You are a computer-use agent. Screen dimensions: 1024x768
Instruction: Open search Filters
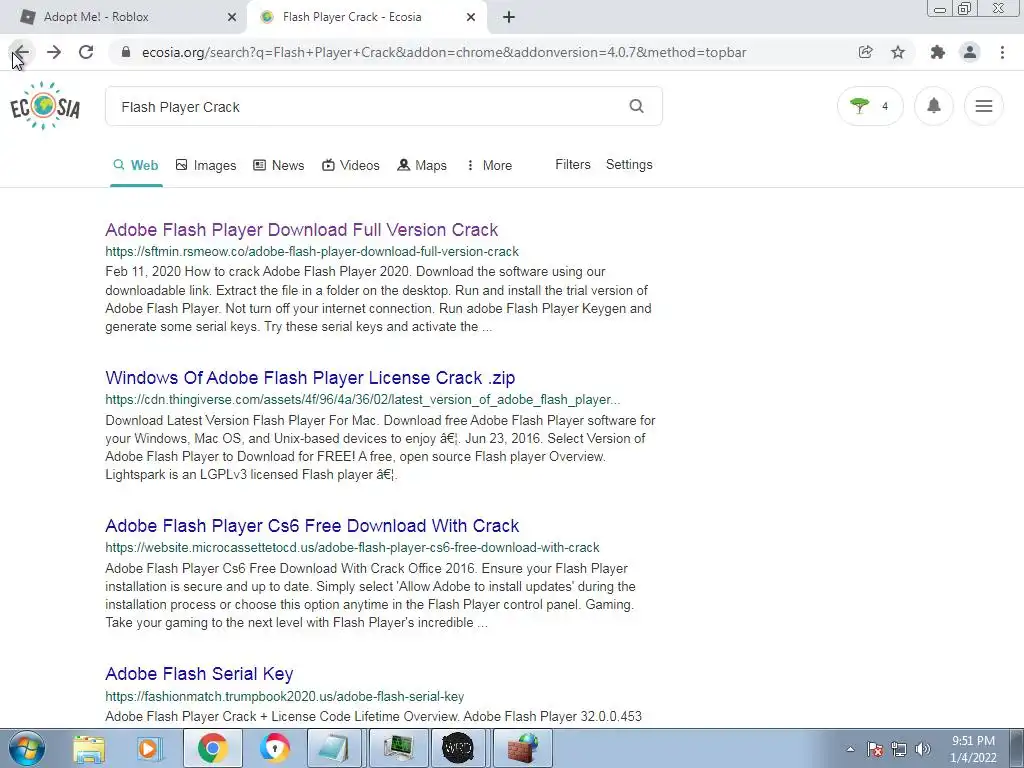pos(573,165)
